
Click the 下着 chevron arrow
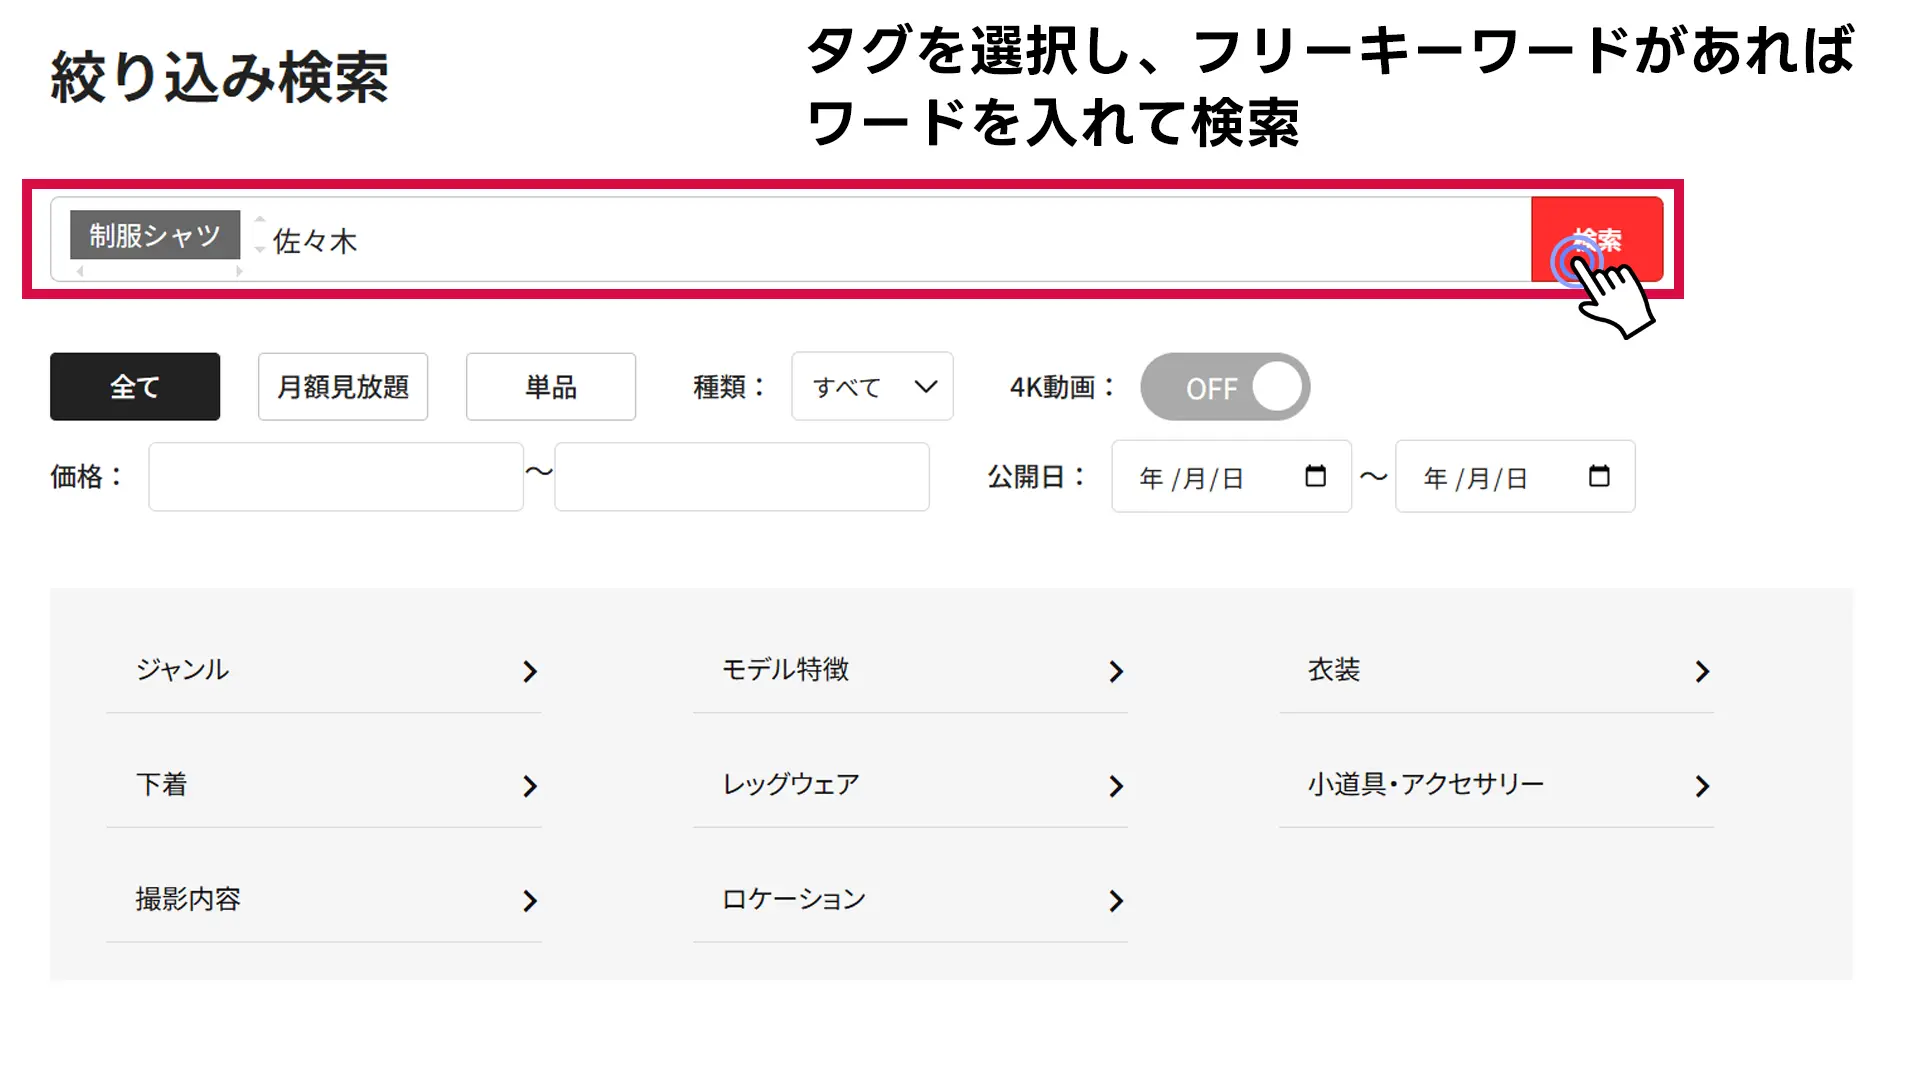(x=530, y=787)
